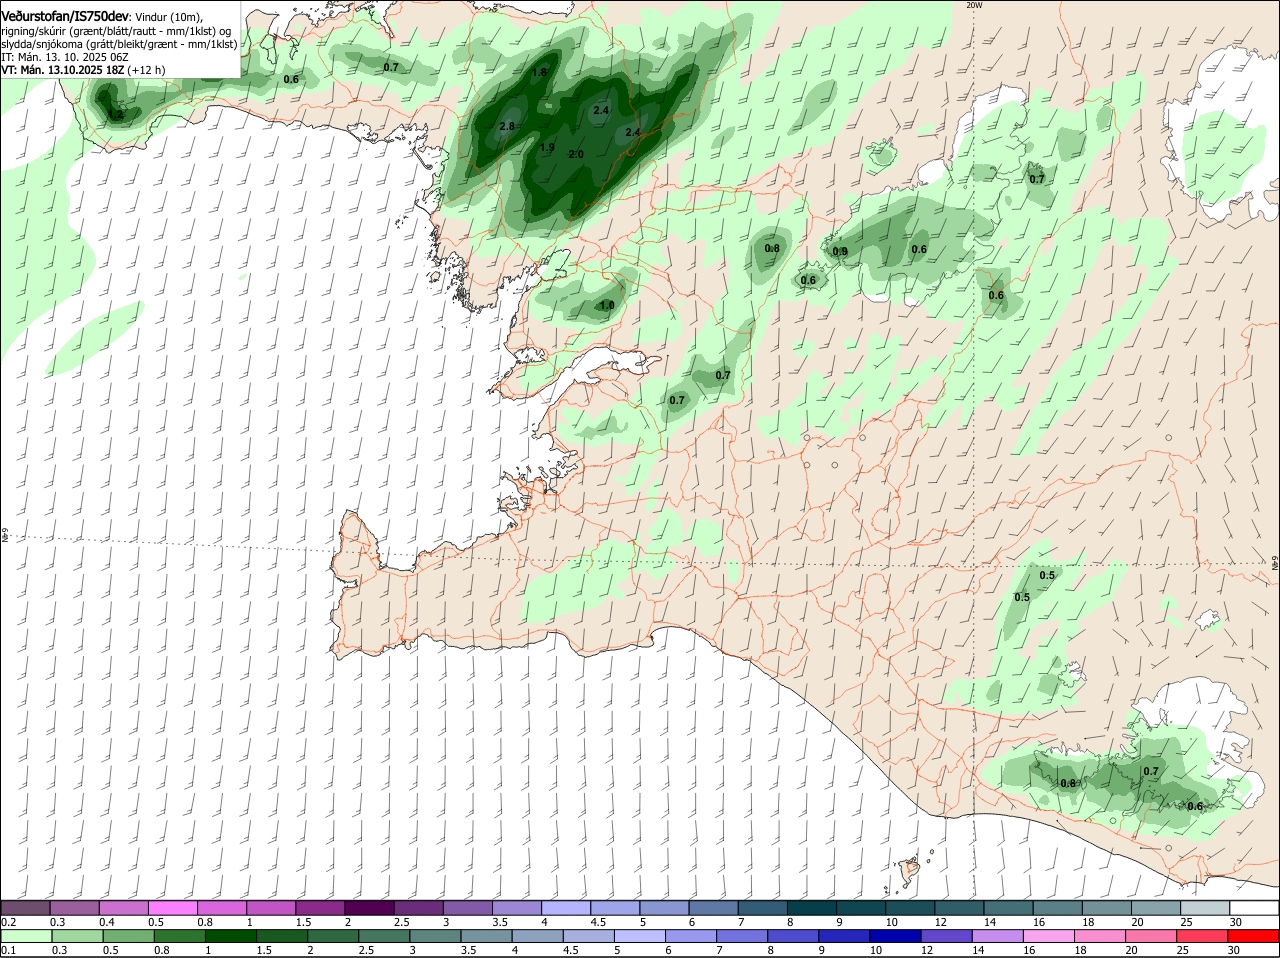Image resolution: width=1280 pixels, height=958 pixels.
Task: Select the light lavender swatch after upper 4
Action: click(566, 908)
